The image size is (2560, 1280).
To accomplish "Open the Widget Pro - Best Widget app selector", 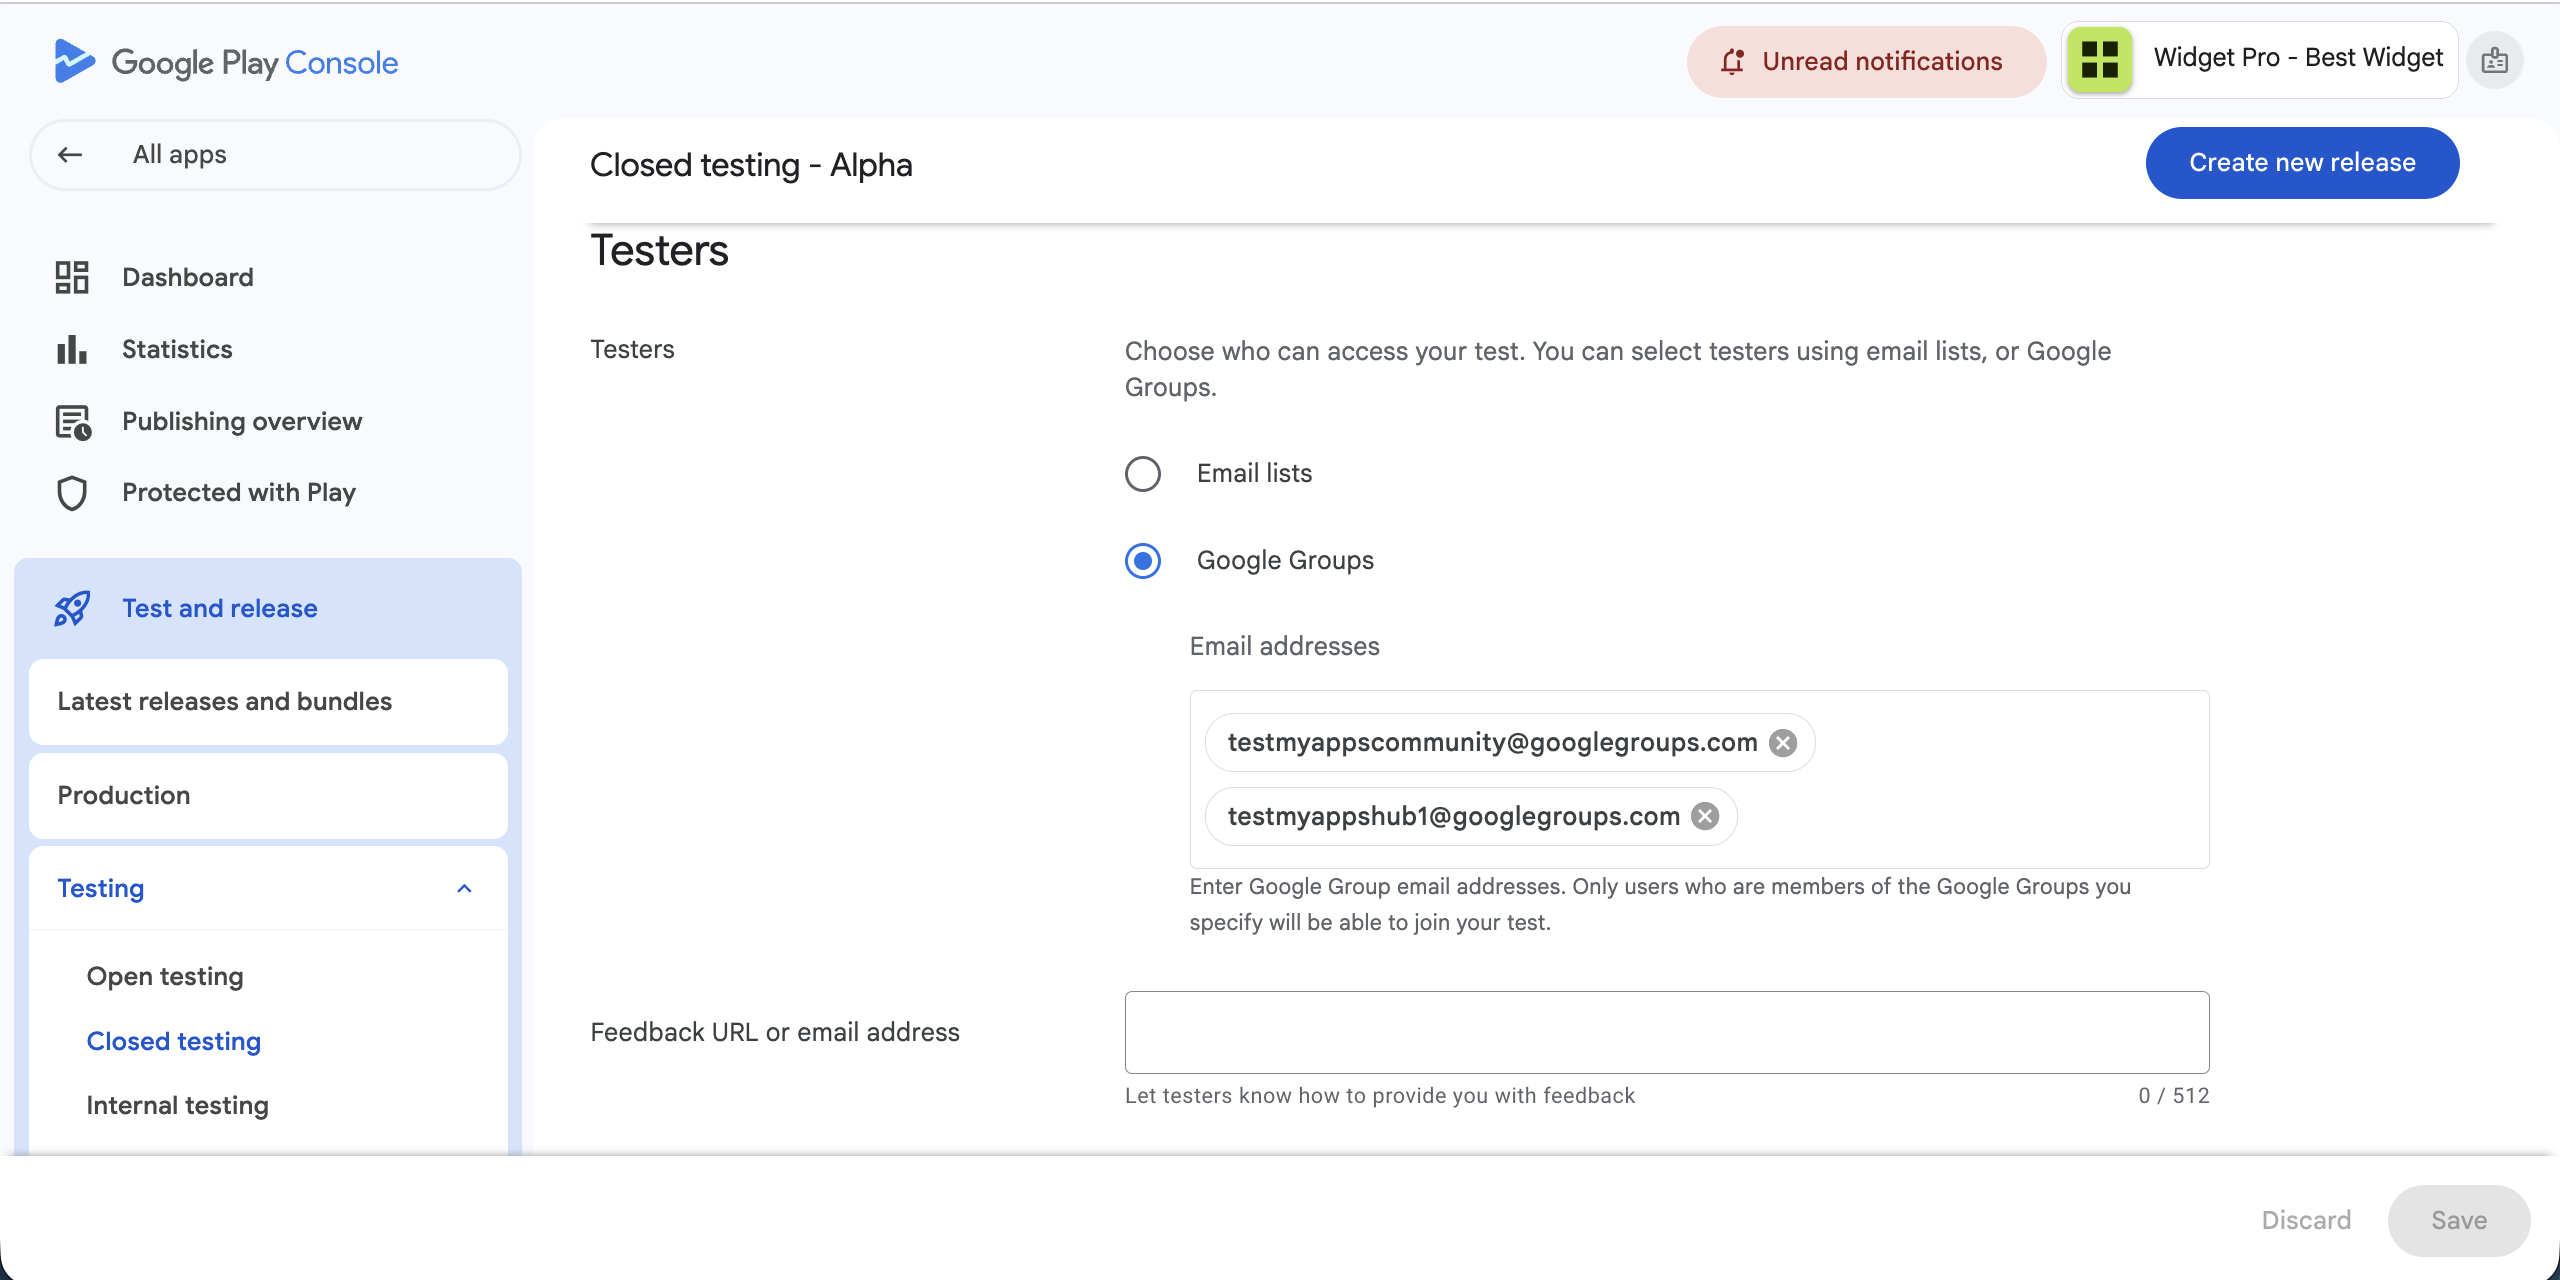I will click(2260, 60).
